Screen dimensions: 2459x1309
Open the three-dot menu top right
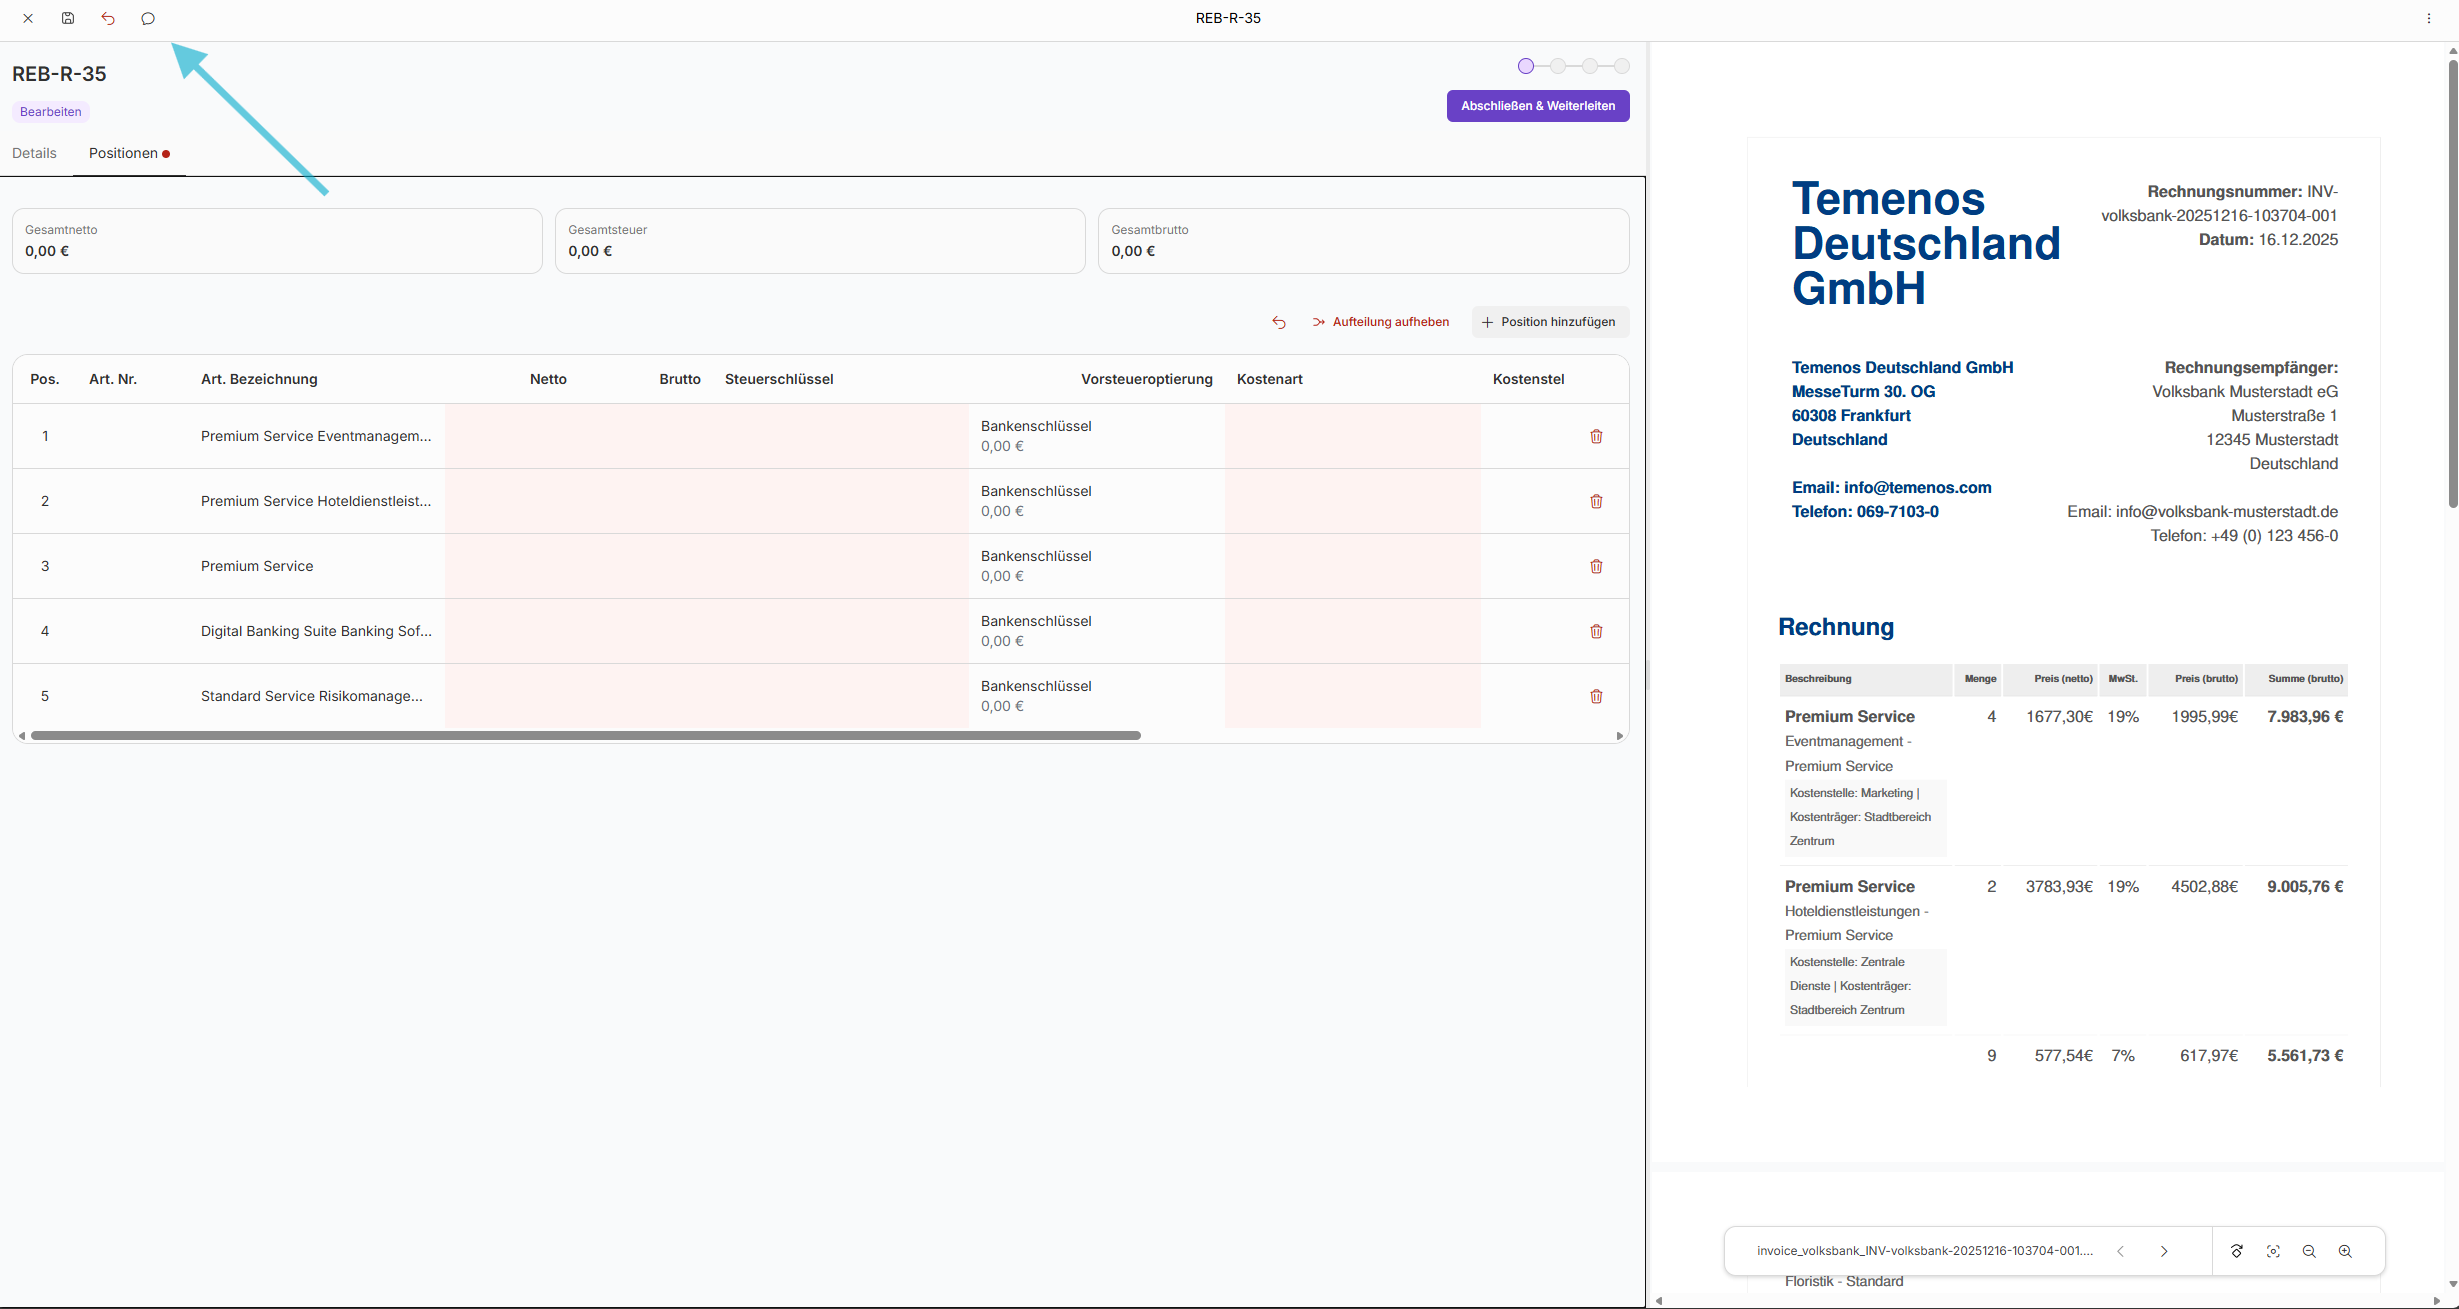2429,18
